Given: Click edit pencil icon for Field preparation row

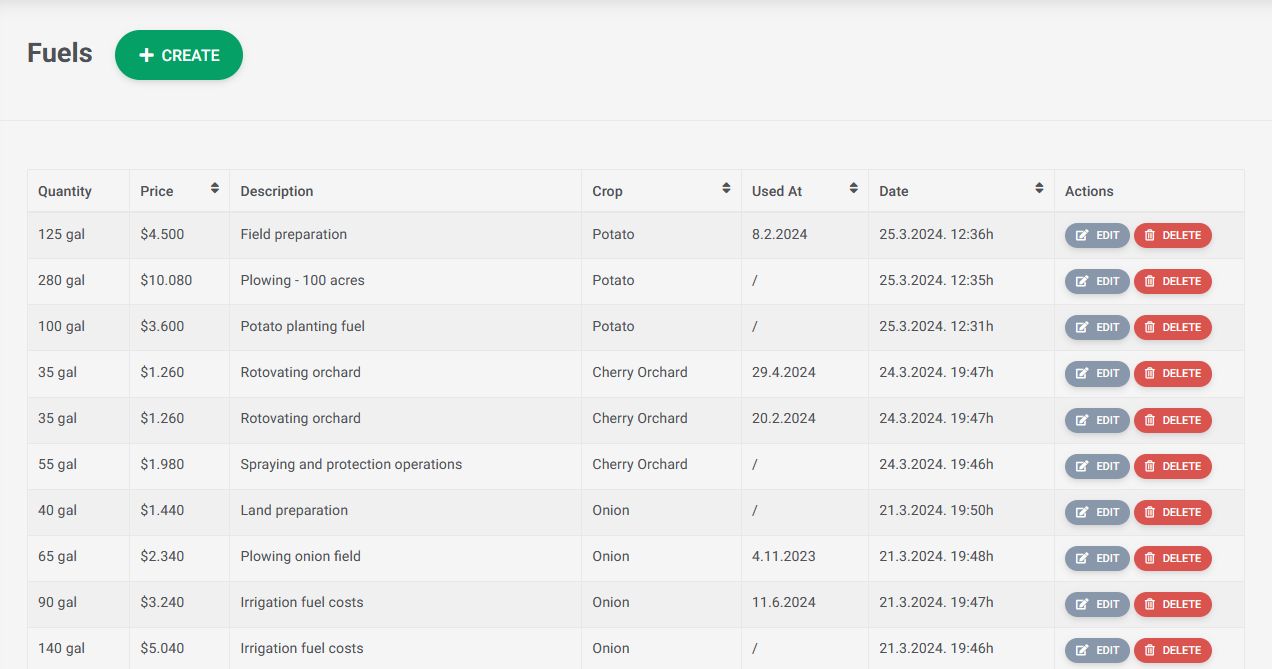Looking at the screenshot, I should [1082, 235].
